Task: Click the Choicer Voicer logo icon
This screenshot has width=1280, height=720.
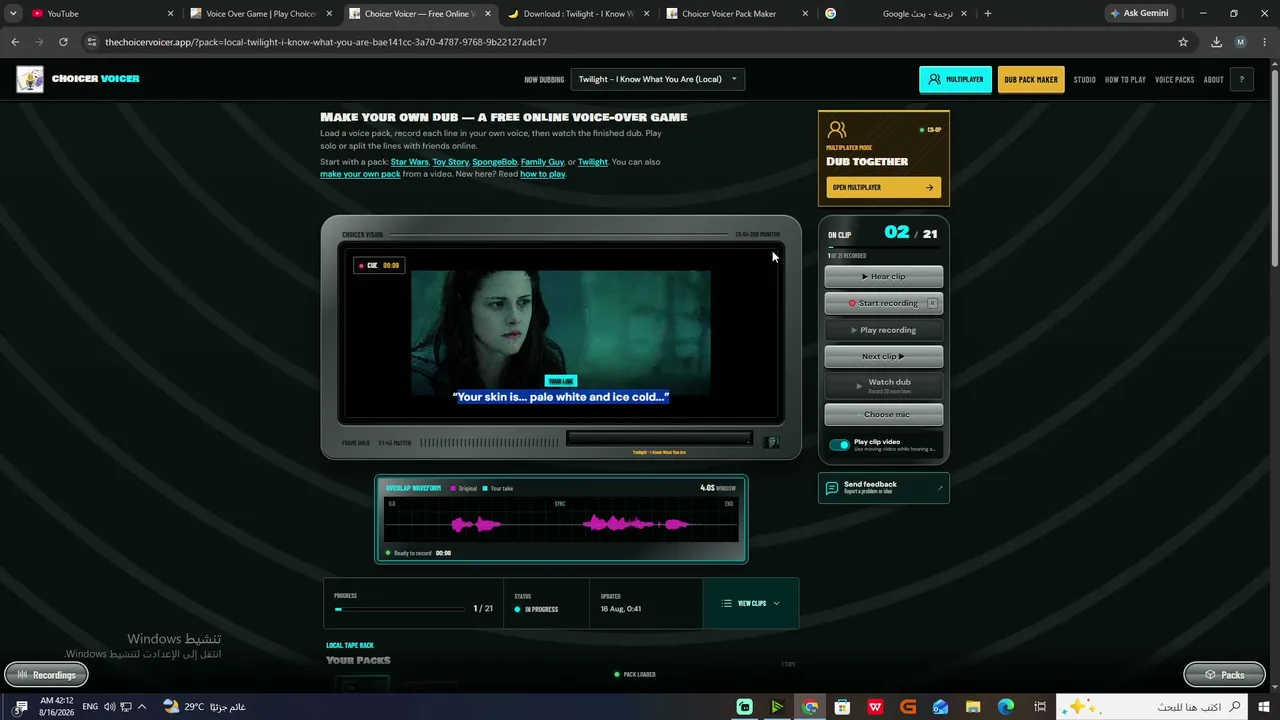Action: click(30, 79)
